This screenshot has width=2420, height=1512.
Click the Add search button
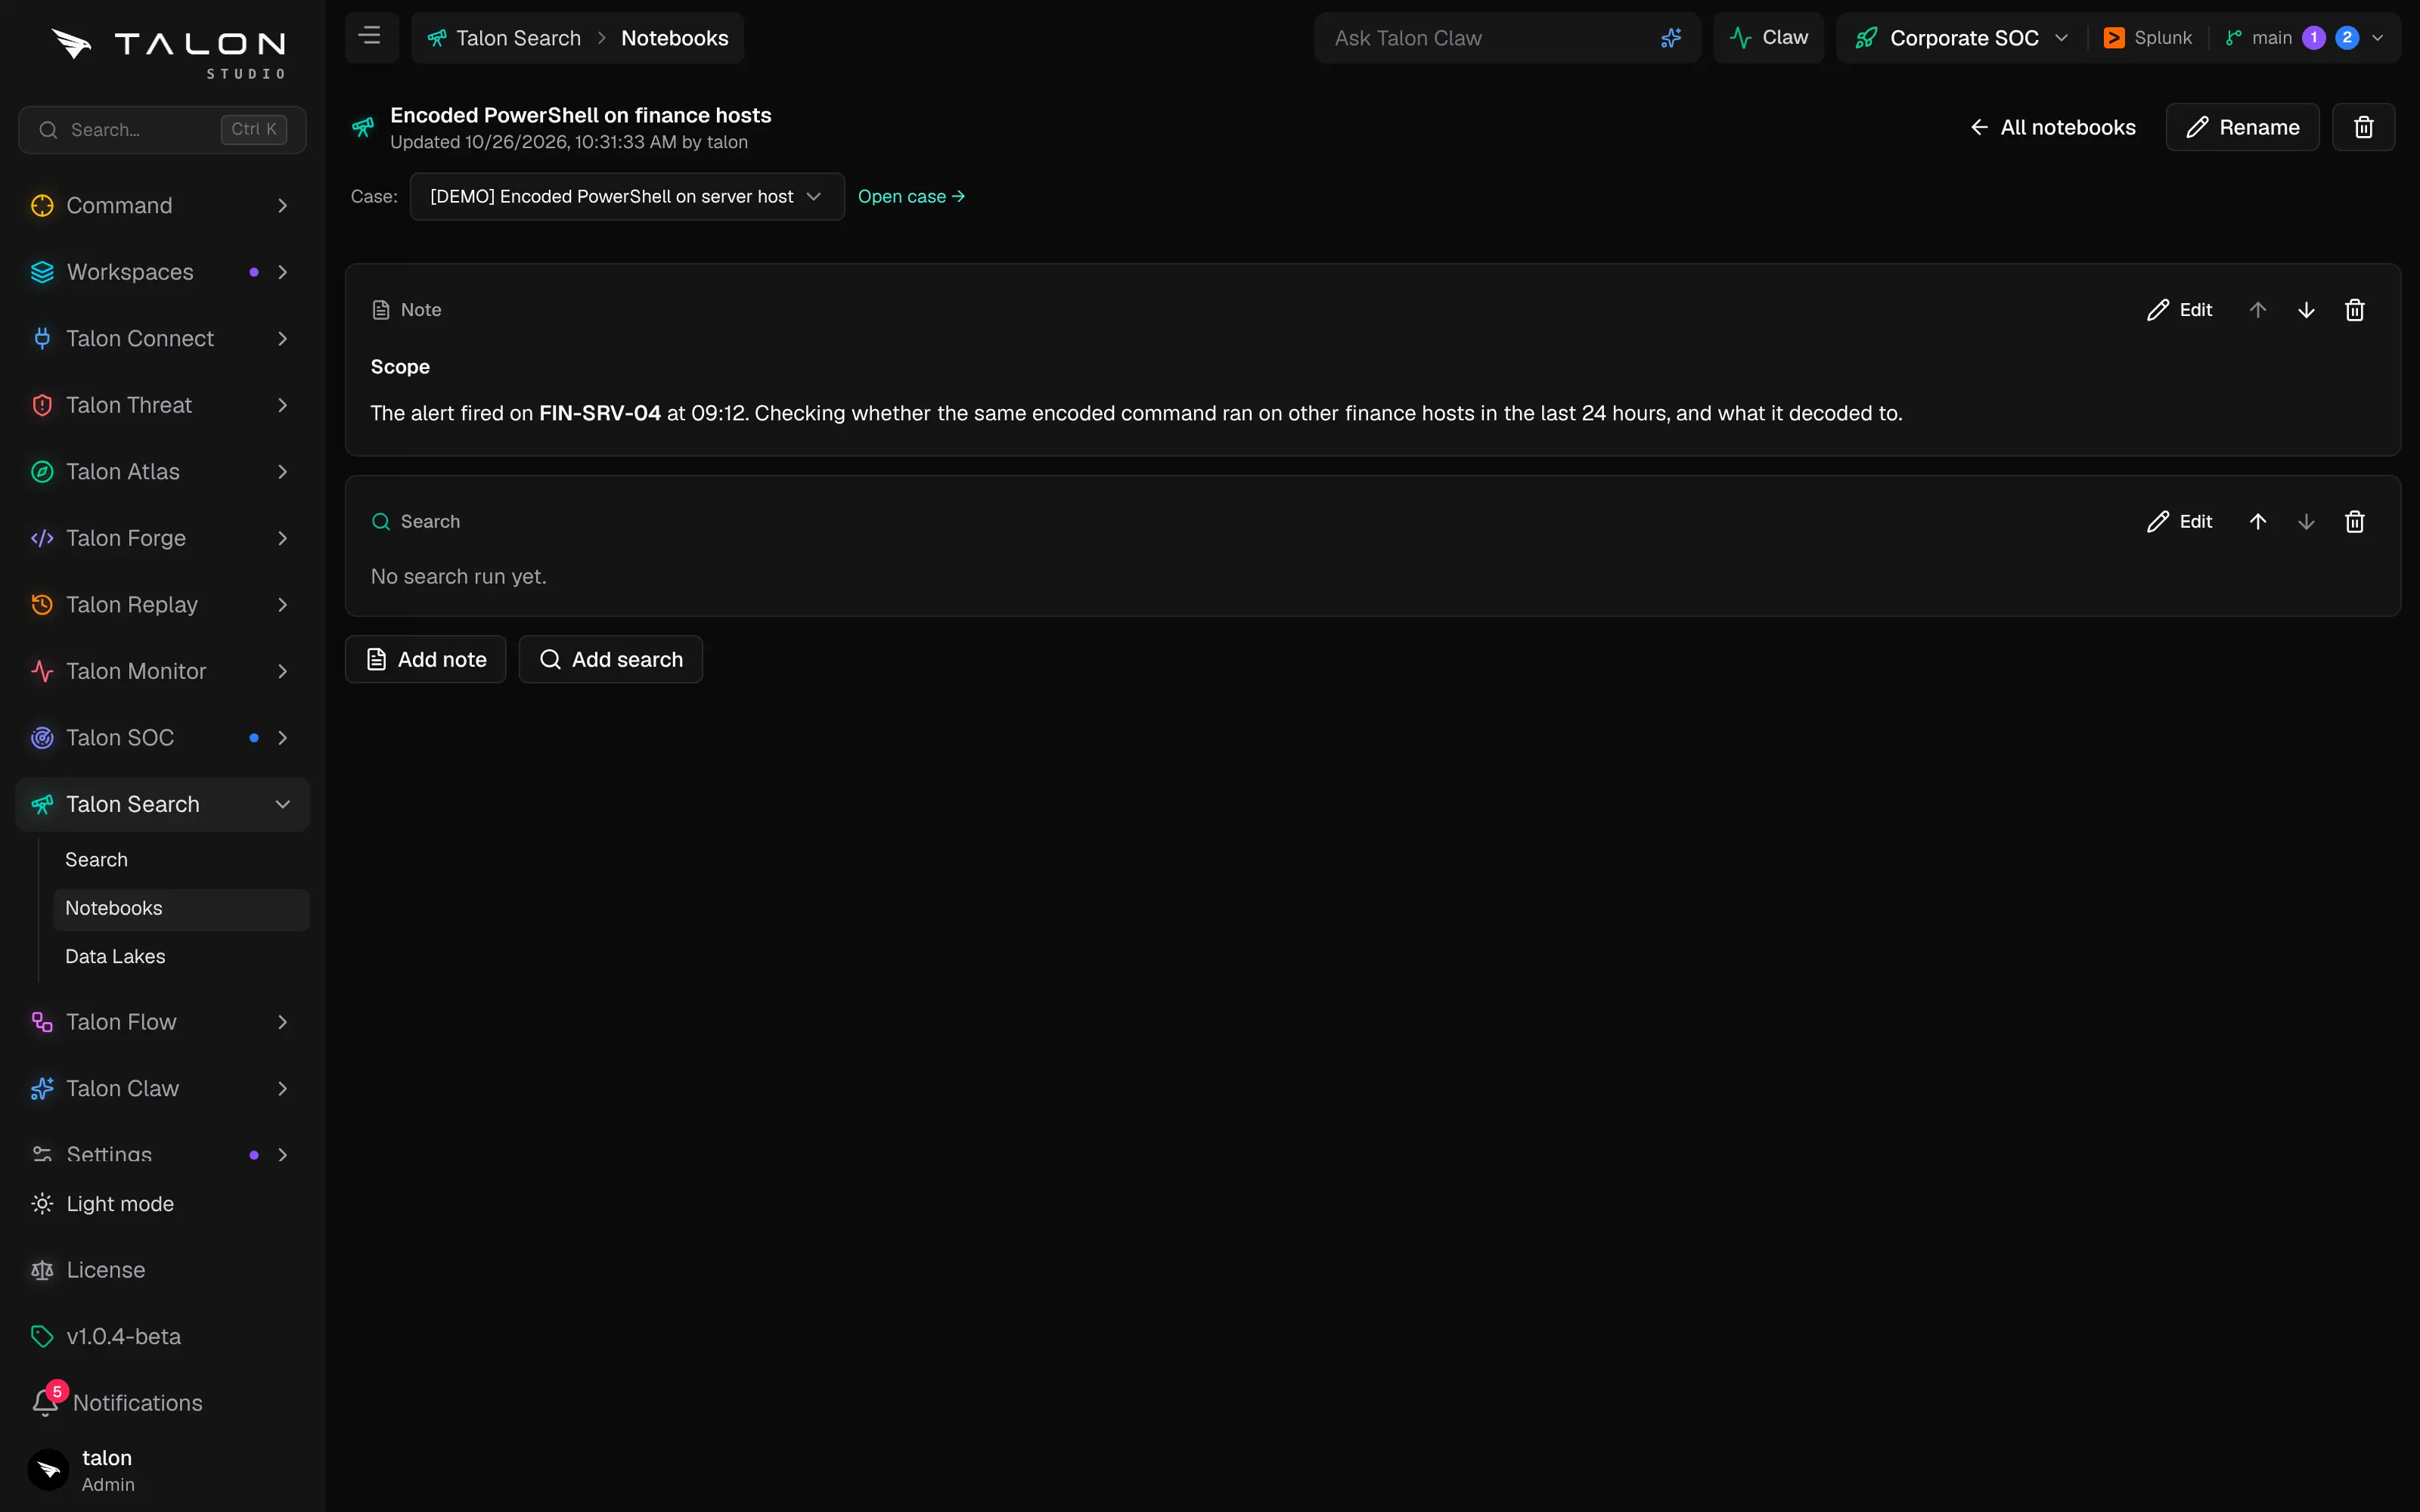tap(610, 660)
